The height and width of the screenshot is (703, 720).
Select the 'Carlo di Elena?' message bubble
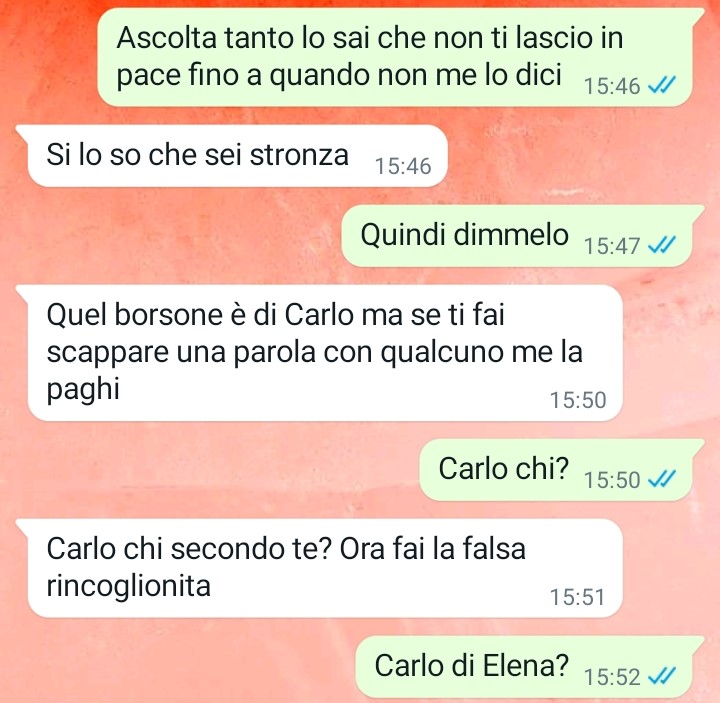[x=530, y=667]
